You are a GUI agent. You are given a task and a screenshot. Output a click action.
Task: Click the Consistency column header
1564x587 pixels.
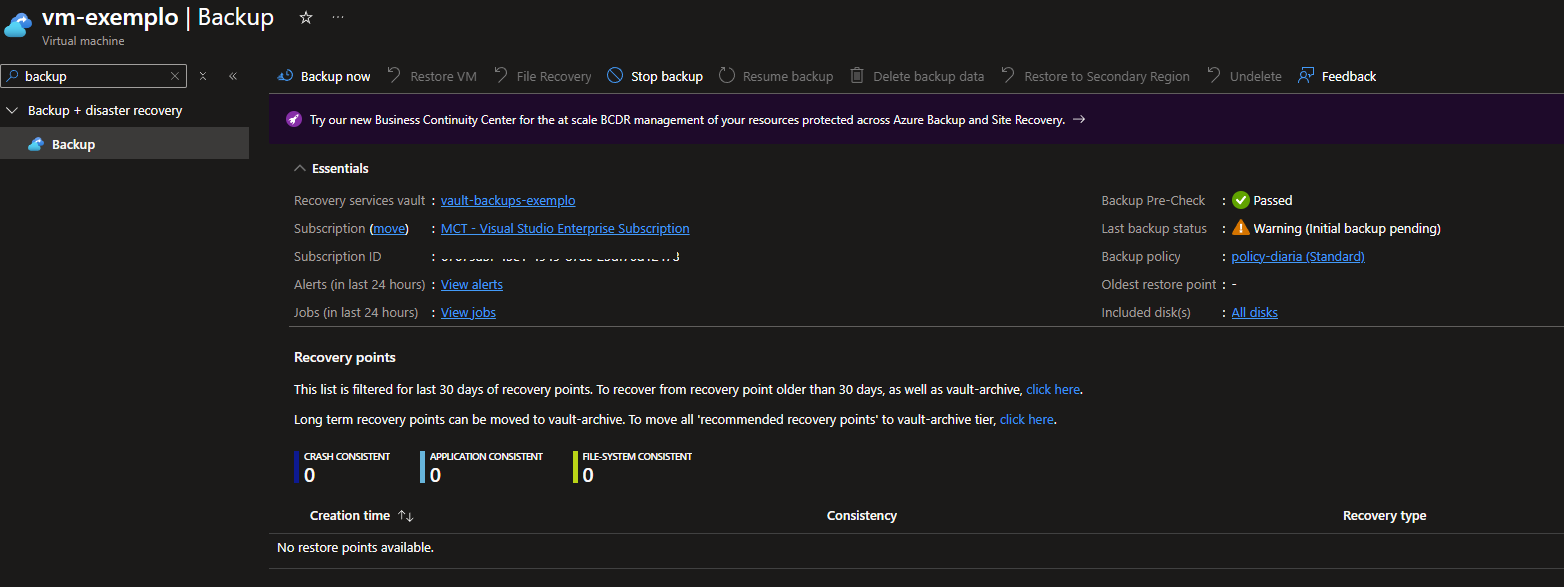point(862,516)
